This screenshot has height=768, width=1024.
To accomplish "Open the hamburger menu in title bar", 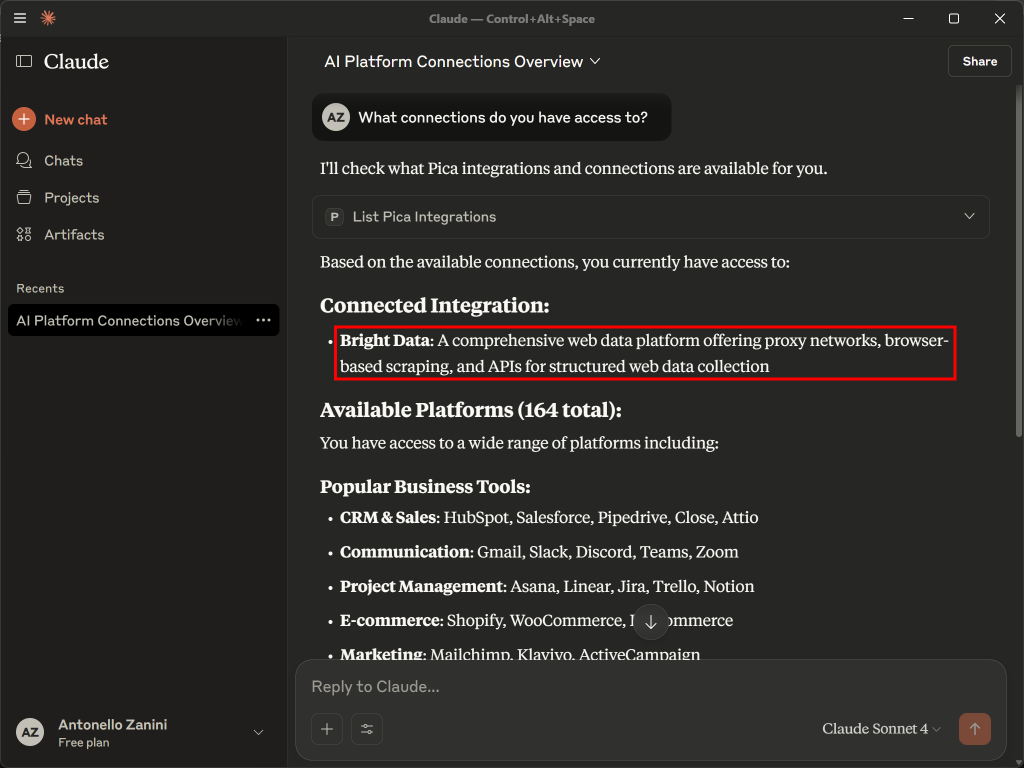I will click(20, 18).
